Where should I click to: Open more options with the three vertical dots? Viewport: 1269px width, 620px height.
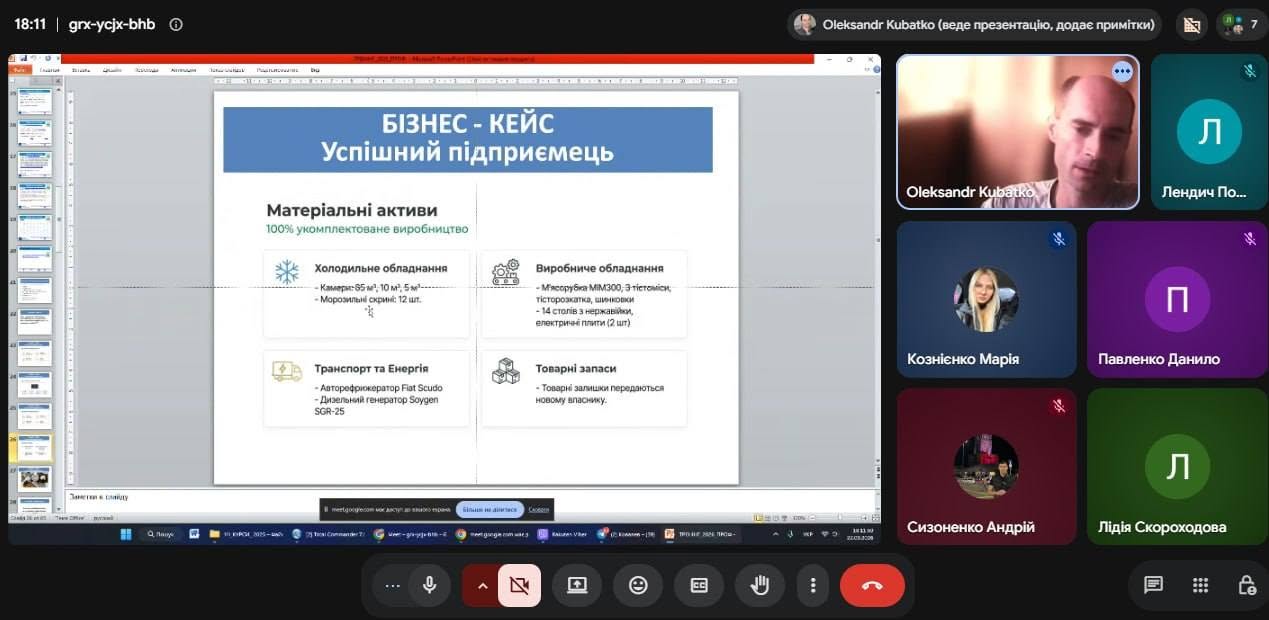click(814, 586)
